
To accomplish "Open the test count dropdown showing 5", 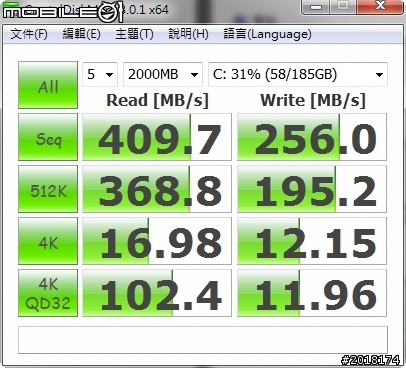I will point(100,74).
